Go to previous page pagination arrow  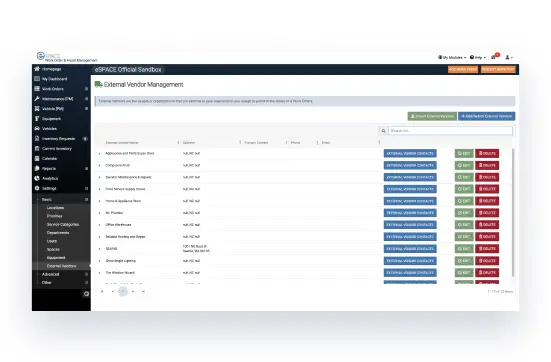pyautogui.click(x=112, y=291)
